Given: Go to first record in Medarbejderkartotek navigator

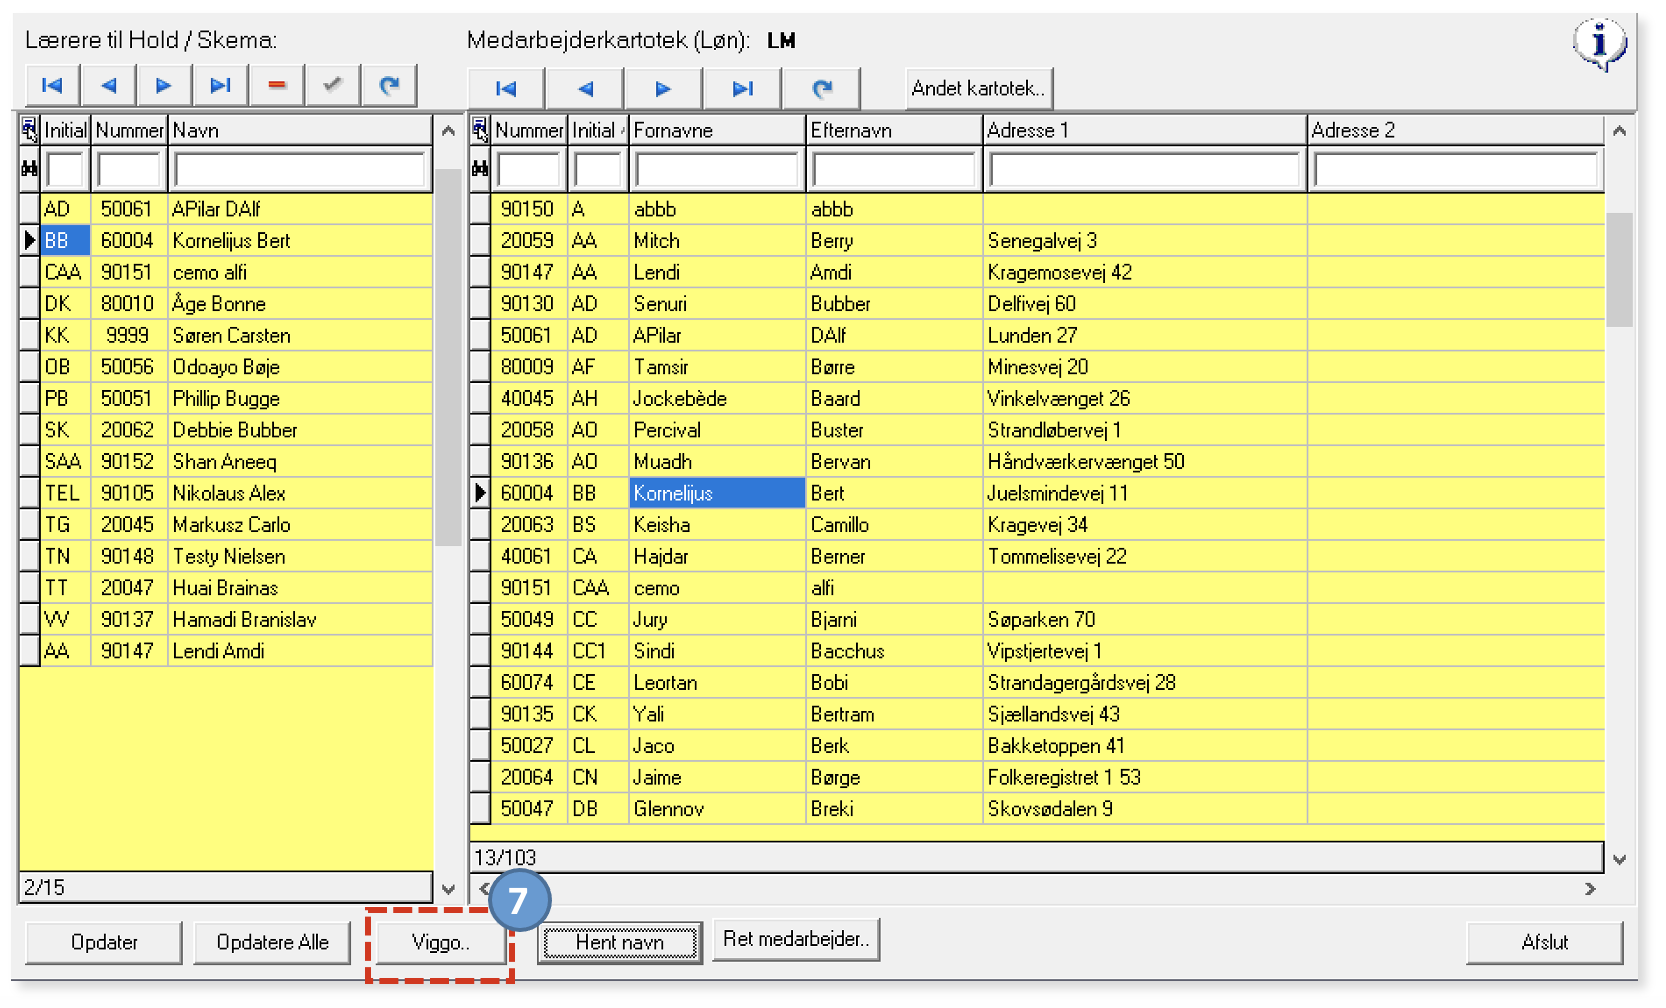Looking at the screenshot, I should pyautogui.click(x=506, y=89).
